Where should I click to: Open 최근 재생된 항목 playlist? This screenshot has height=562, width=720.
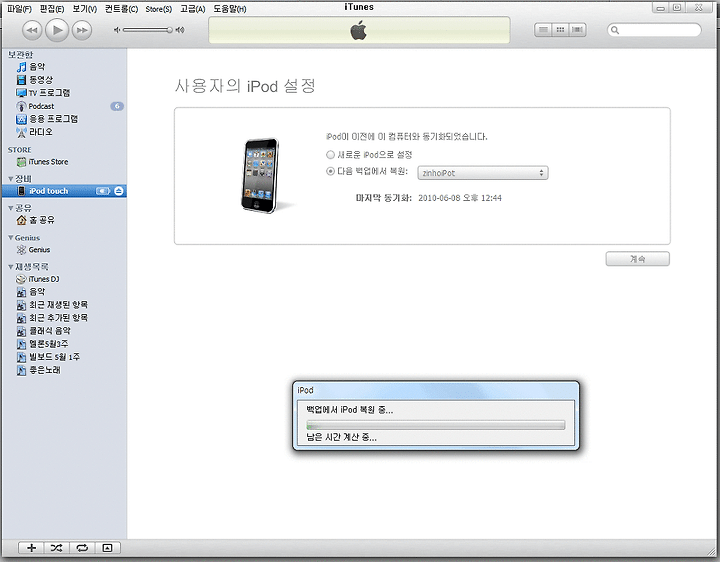(x=64, y=305)
